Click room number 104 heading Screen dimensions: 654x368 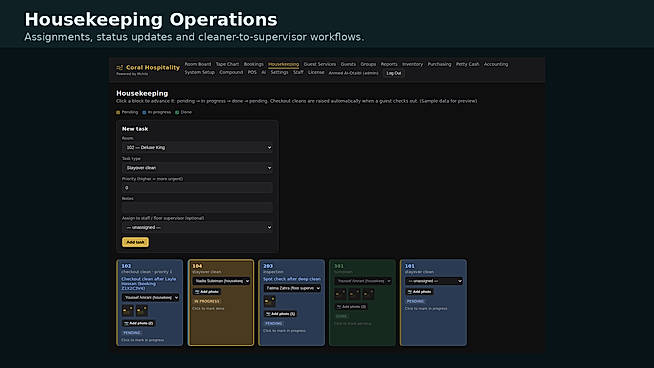coord(197,266)
